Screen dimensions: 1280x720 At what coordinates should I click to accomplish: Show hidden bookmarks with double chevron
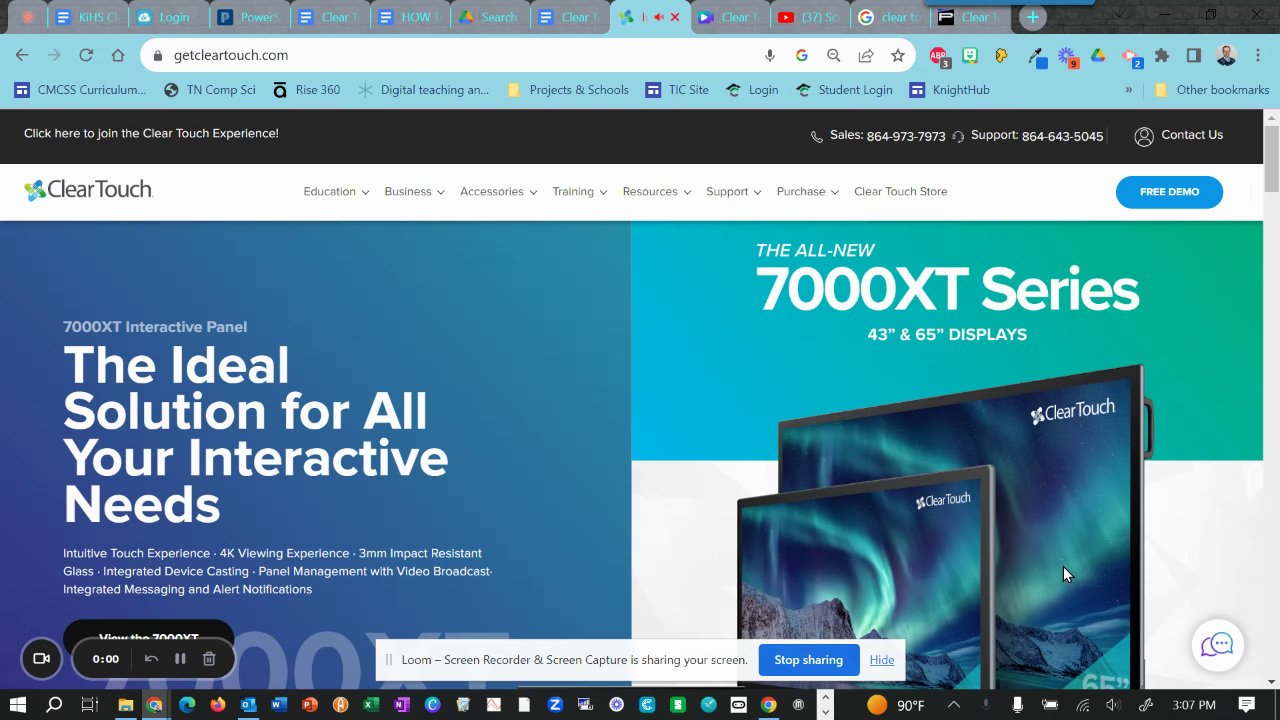tap(1129, 90)
